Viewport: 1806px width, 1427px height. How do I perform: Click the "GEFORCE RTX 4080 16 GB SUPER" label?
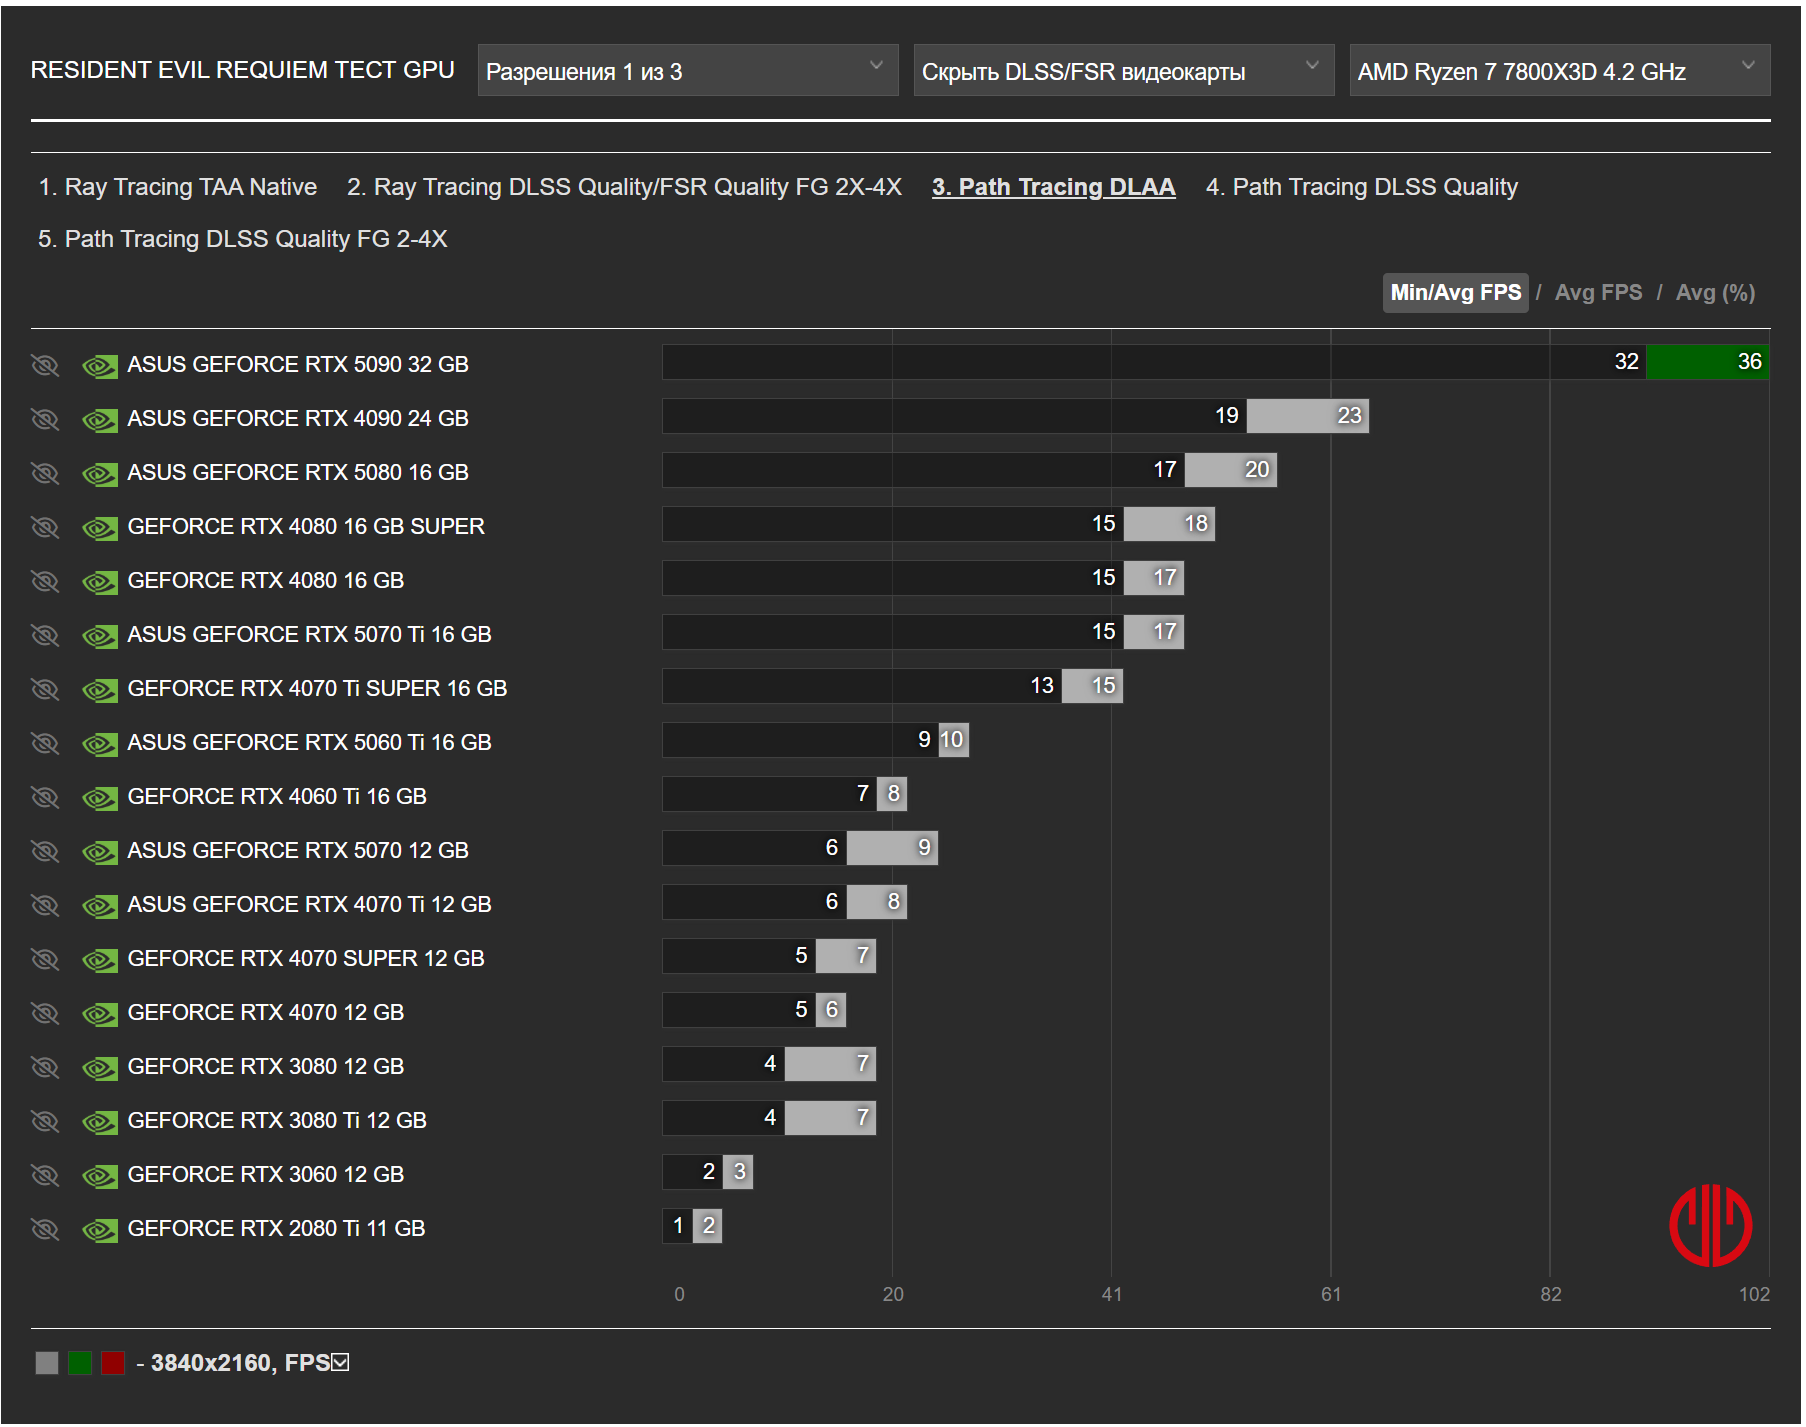(306, 527)
